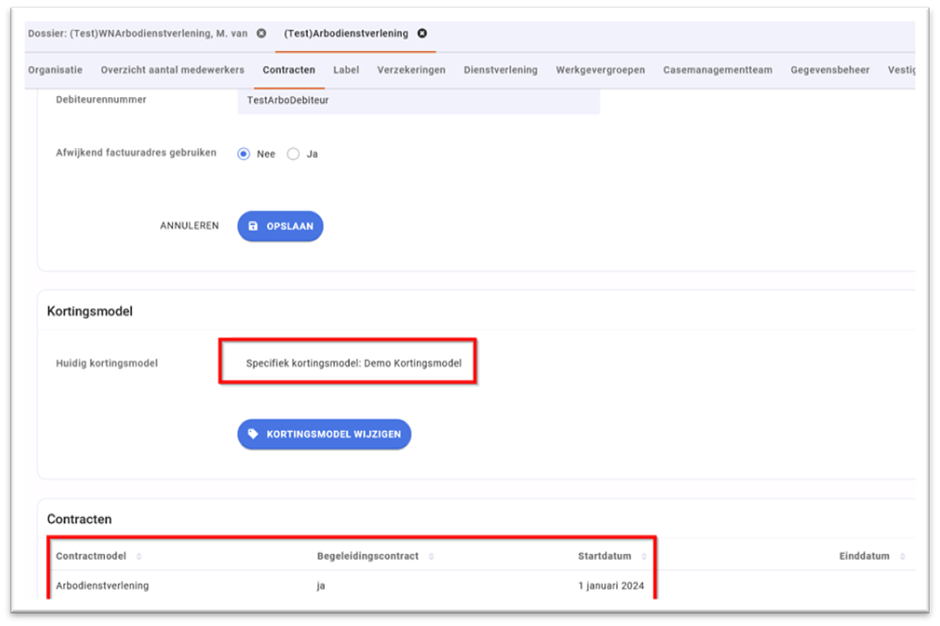Click Arbodienstverlening contract row cell
940x626 pixels.
[103, 586]
